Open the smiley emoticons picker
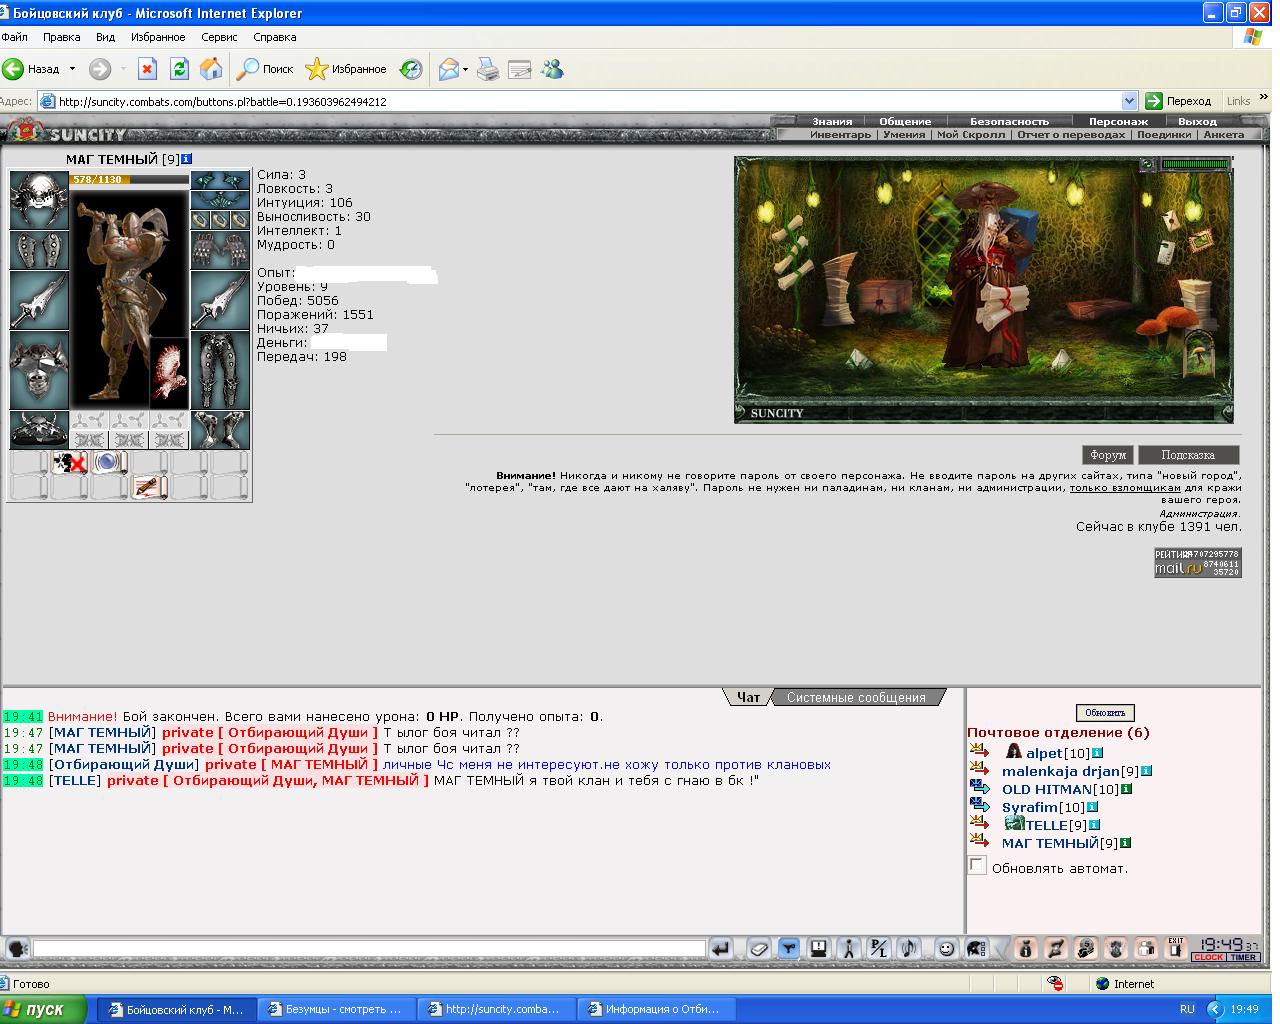Viewport: 1280px width, 1024px height. pos(947,948)
